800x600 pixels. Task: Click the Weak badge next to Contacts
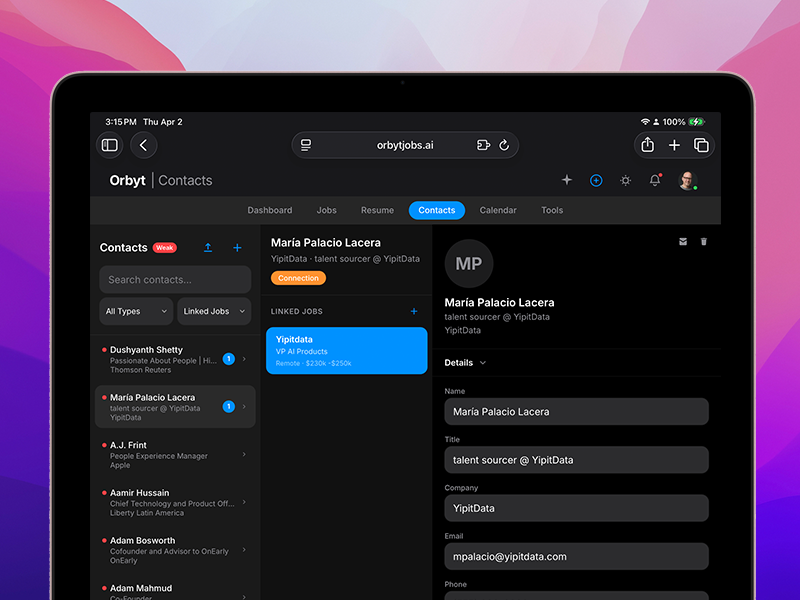pos(165,247)
